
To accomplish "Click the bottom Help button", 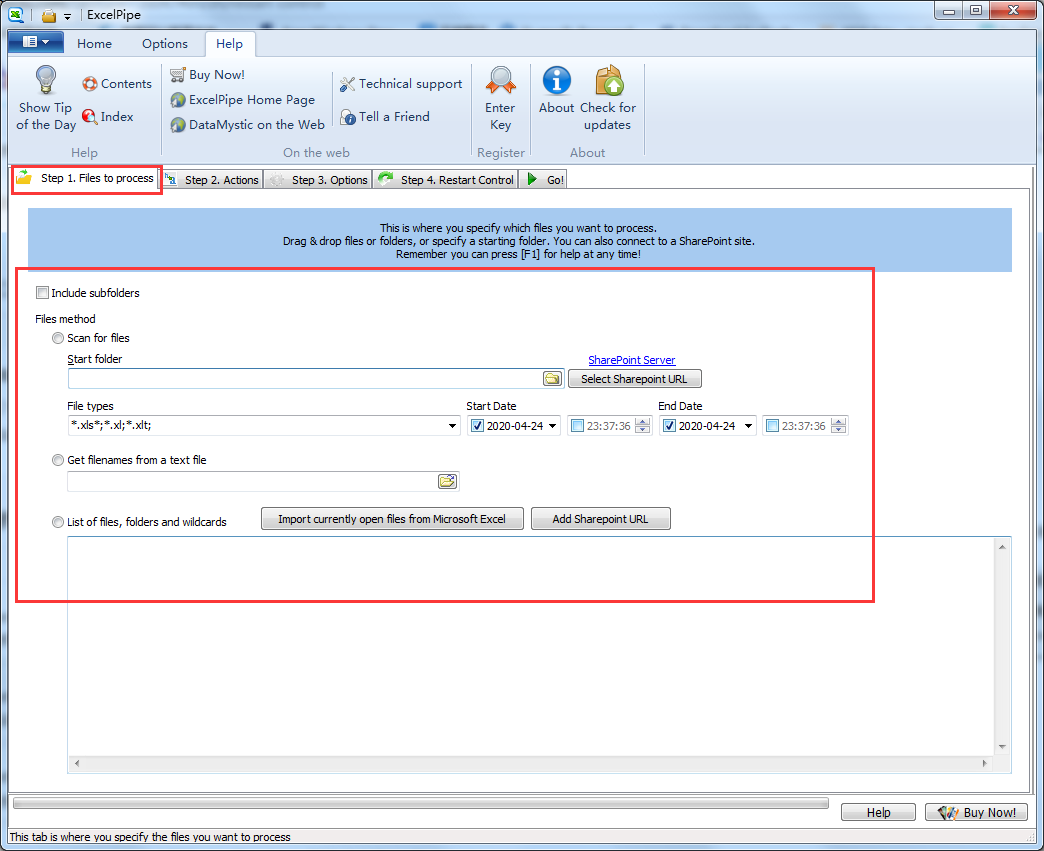I will [878, 812].
